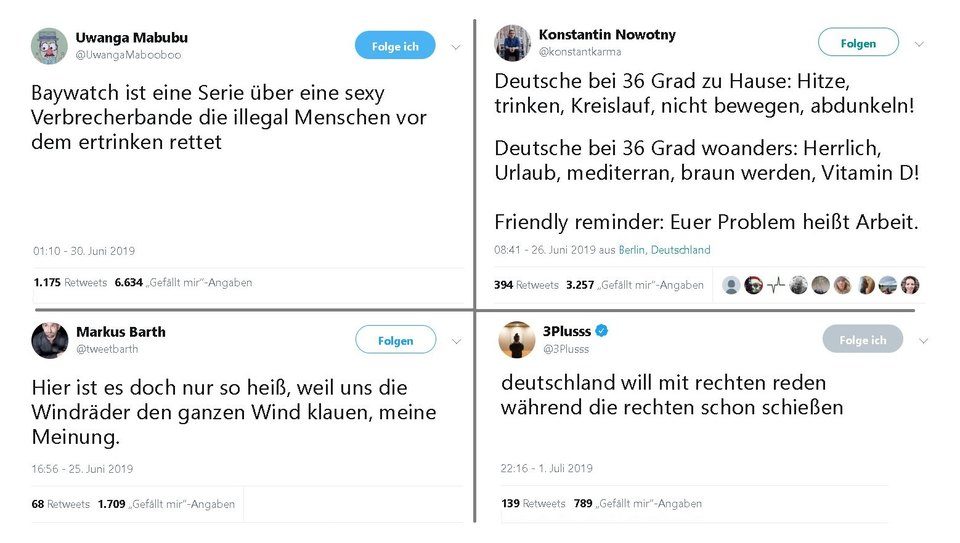Screen dimensions: 960x543
Task: Click the verified badge next to 3Plusss
Action: (x=602, y=331)
